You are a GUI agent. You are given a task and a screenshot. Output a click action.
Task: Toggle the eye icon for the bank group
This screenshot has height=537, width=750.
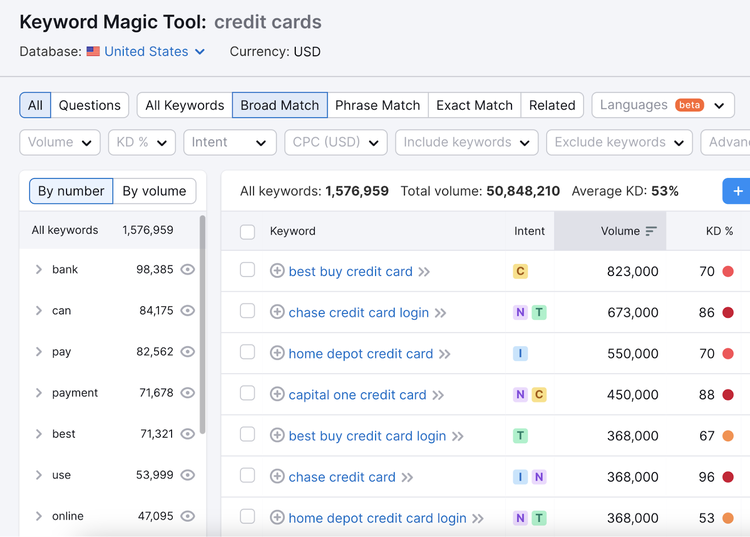click(188, 270)
